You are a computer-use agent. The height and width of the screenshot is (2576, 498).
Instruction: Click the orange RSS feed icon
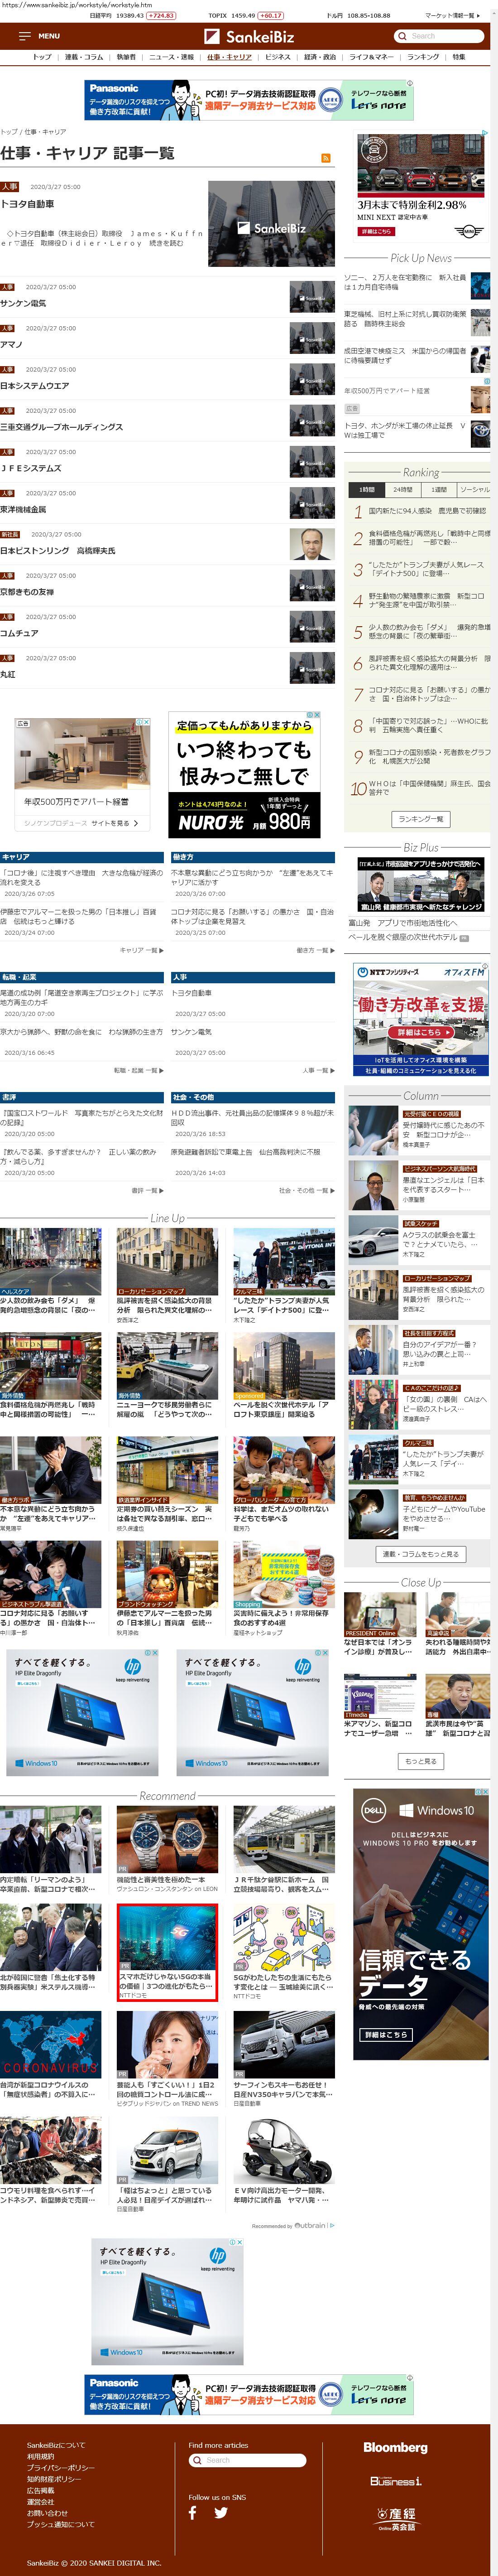pos(325,158)
